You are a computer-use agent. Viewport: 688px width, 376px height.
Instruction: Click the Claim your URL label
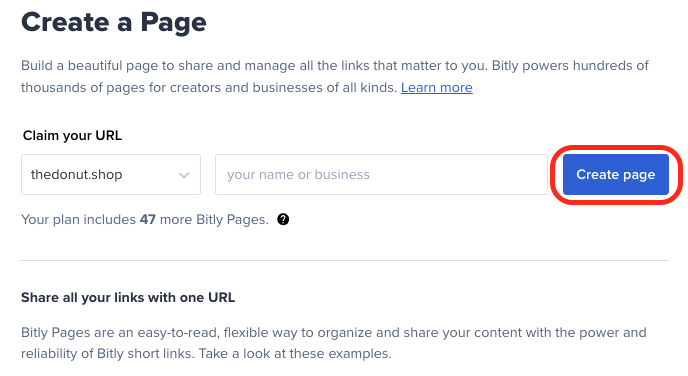[x=72, y=136]
